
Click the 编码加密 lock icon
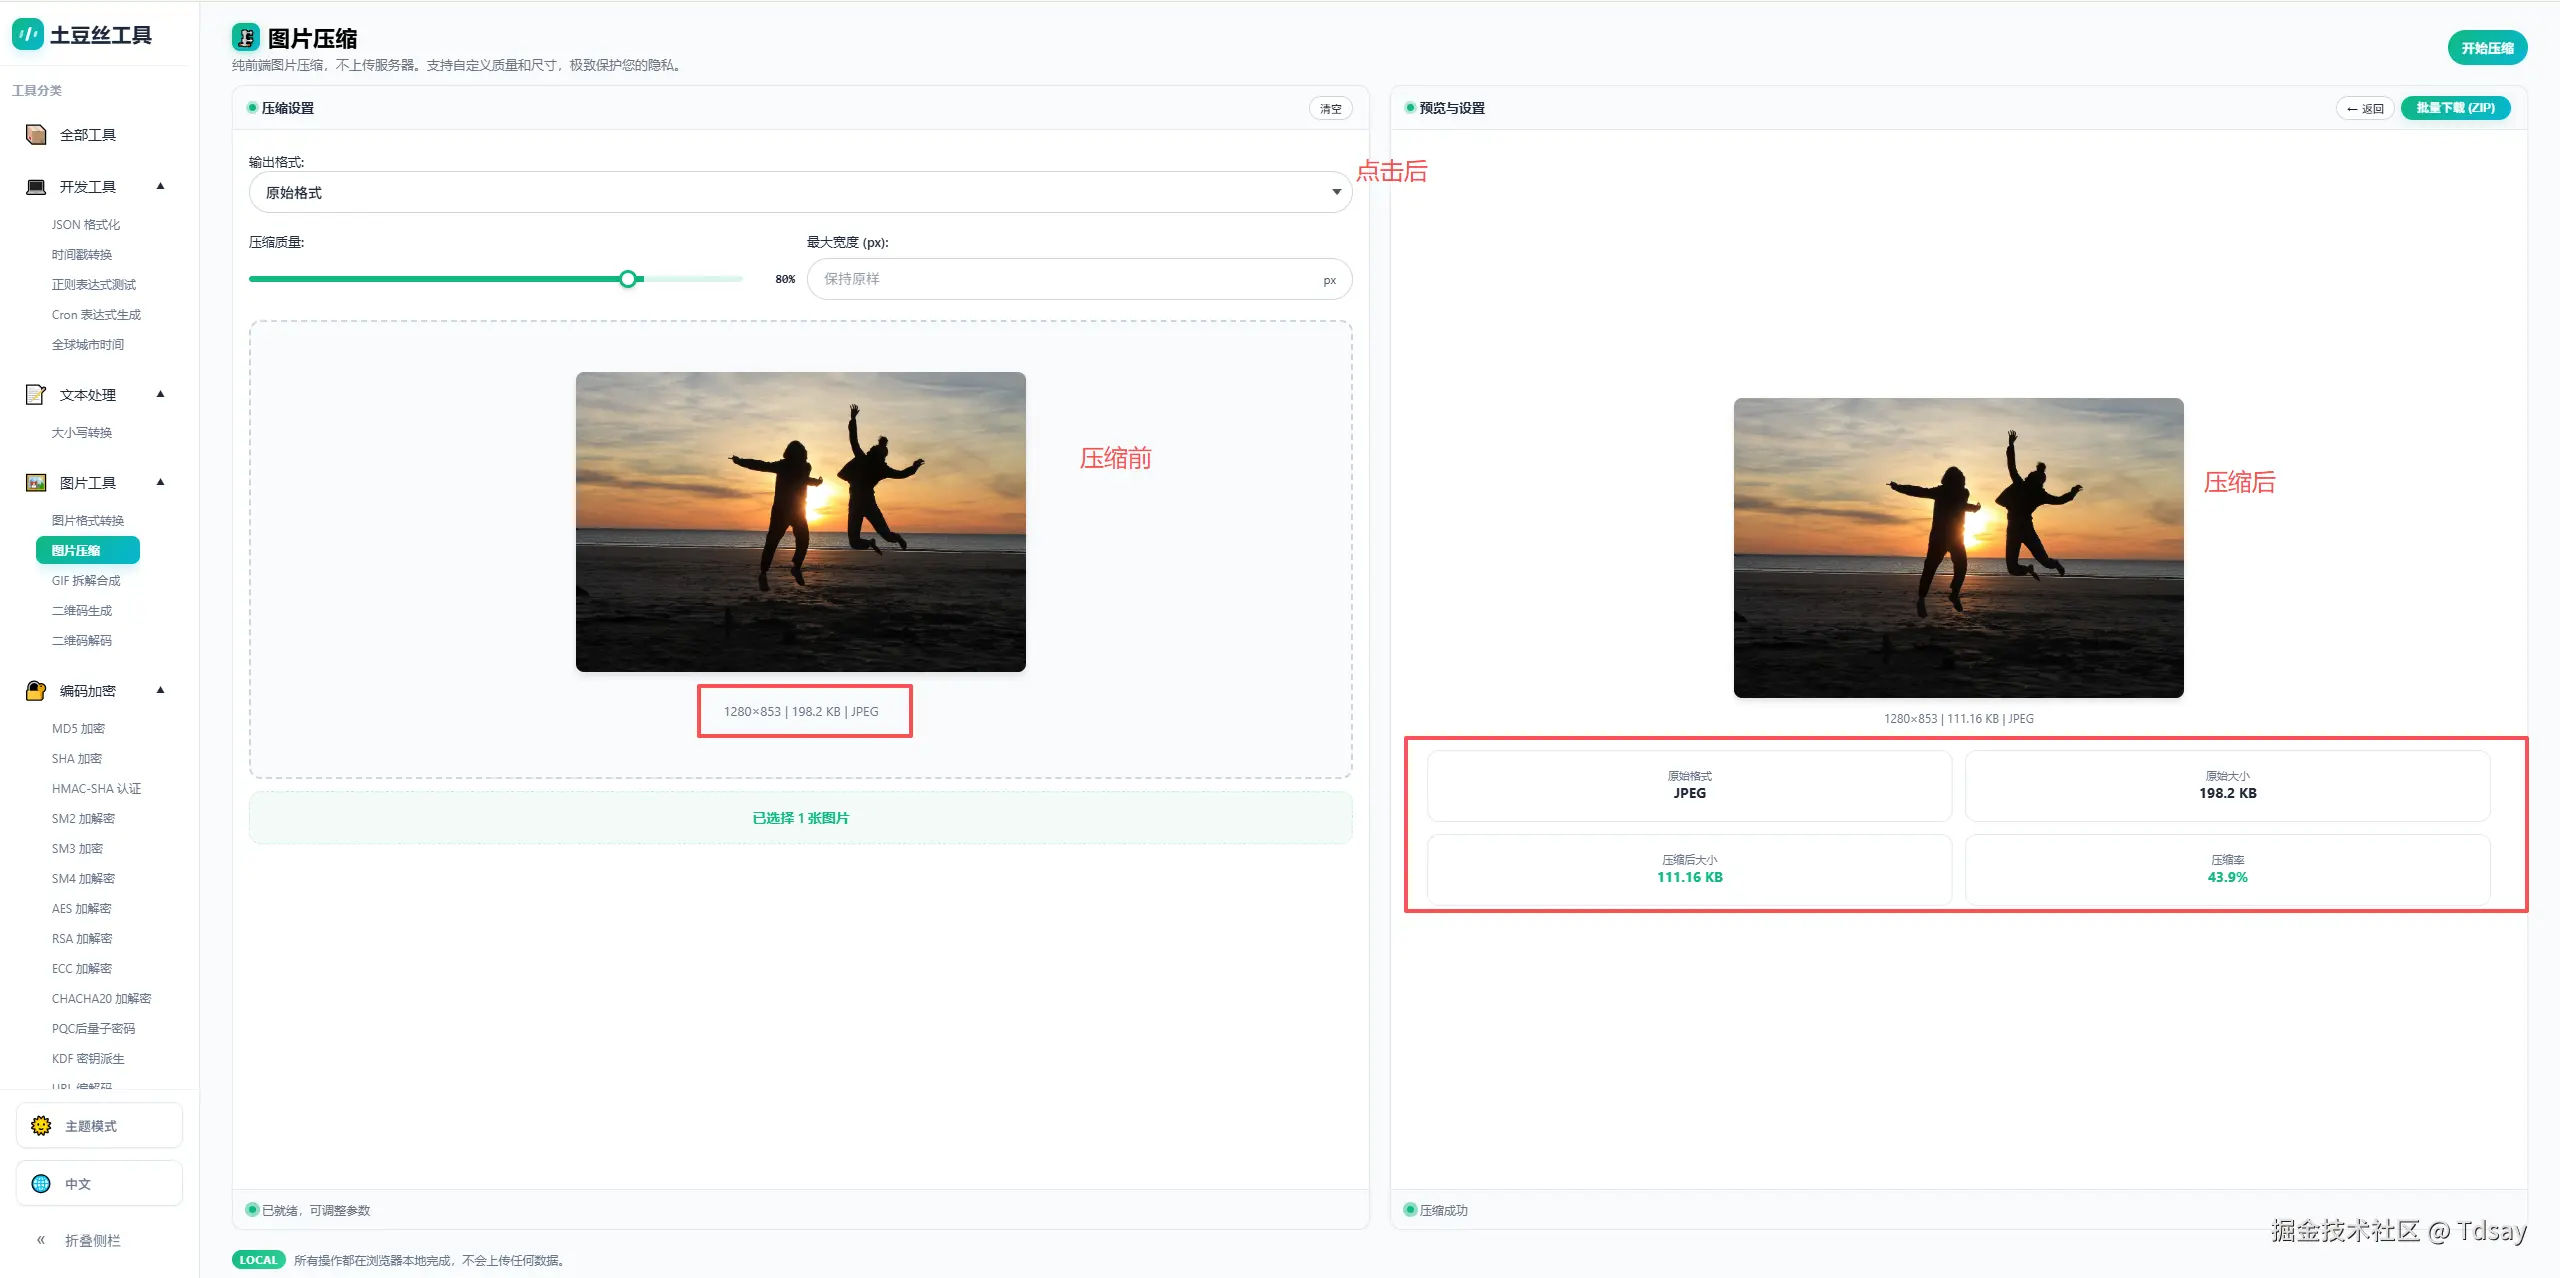36,691
